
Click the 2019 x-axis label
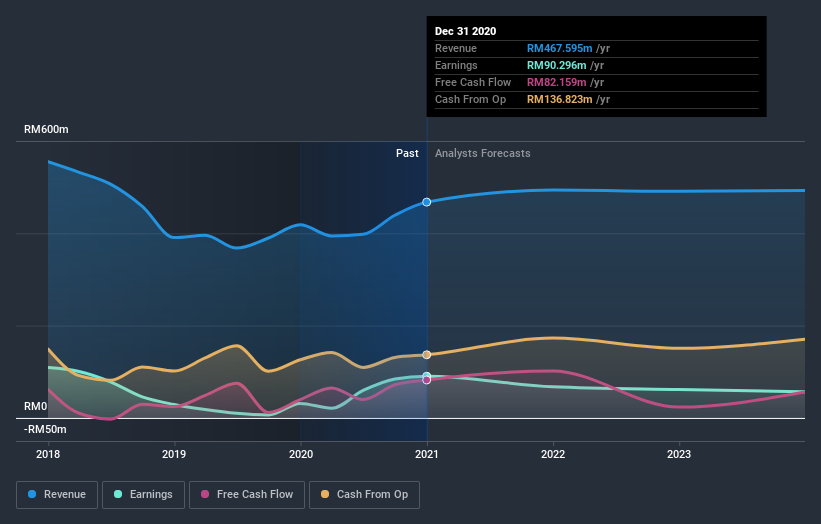174,454
